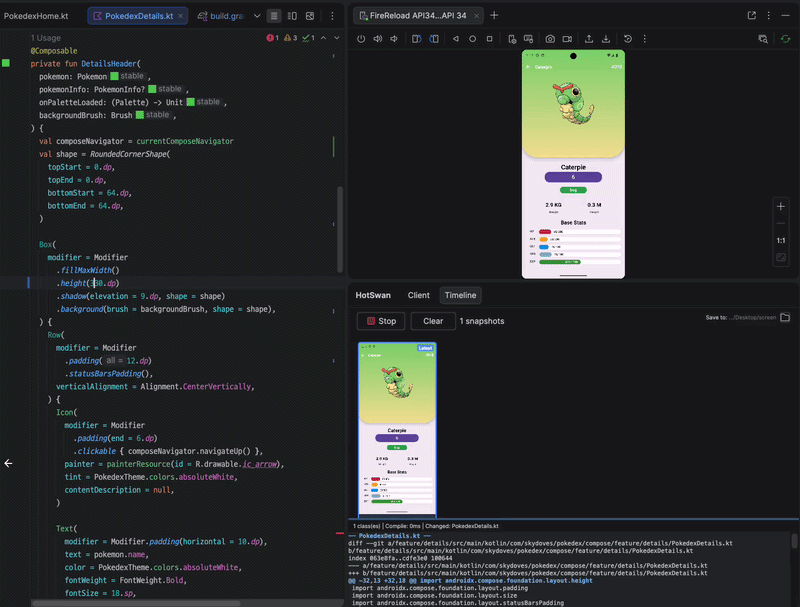Viewport: 800px width, 607px height.
Task: Open emulator toolbar more-options menu
Action: coord(644,39)
